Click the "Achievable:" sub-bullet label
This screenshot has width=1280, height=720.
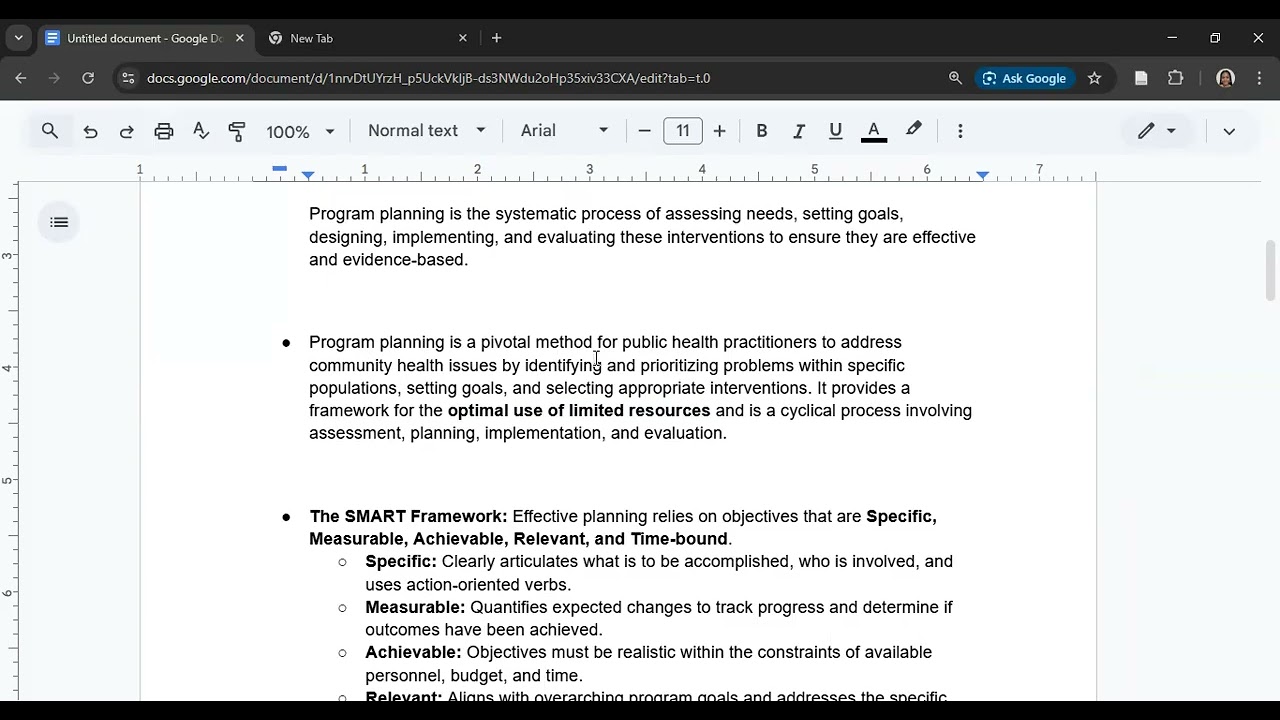pyautogui.click(x=413, y=653)
